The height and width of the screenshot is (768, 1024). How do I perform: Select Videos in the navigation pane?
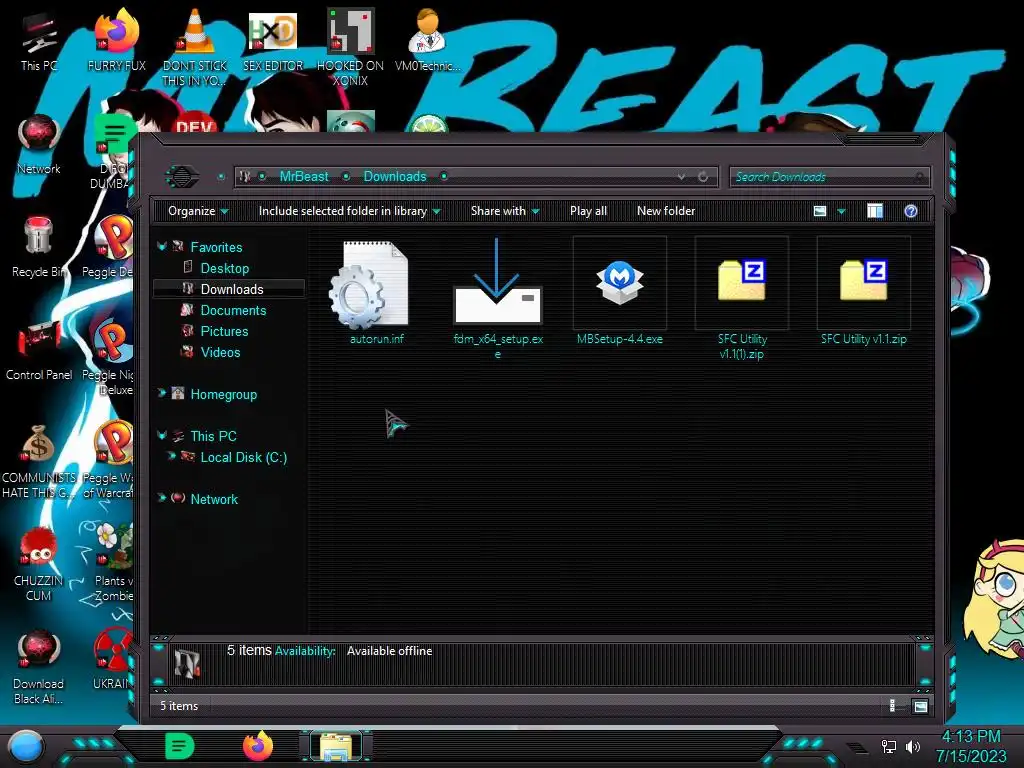(220, 352)
